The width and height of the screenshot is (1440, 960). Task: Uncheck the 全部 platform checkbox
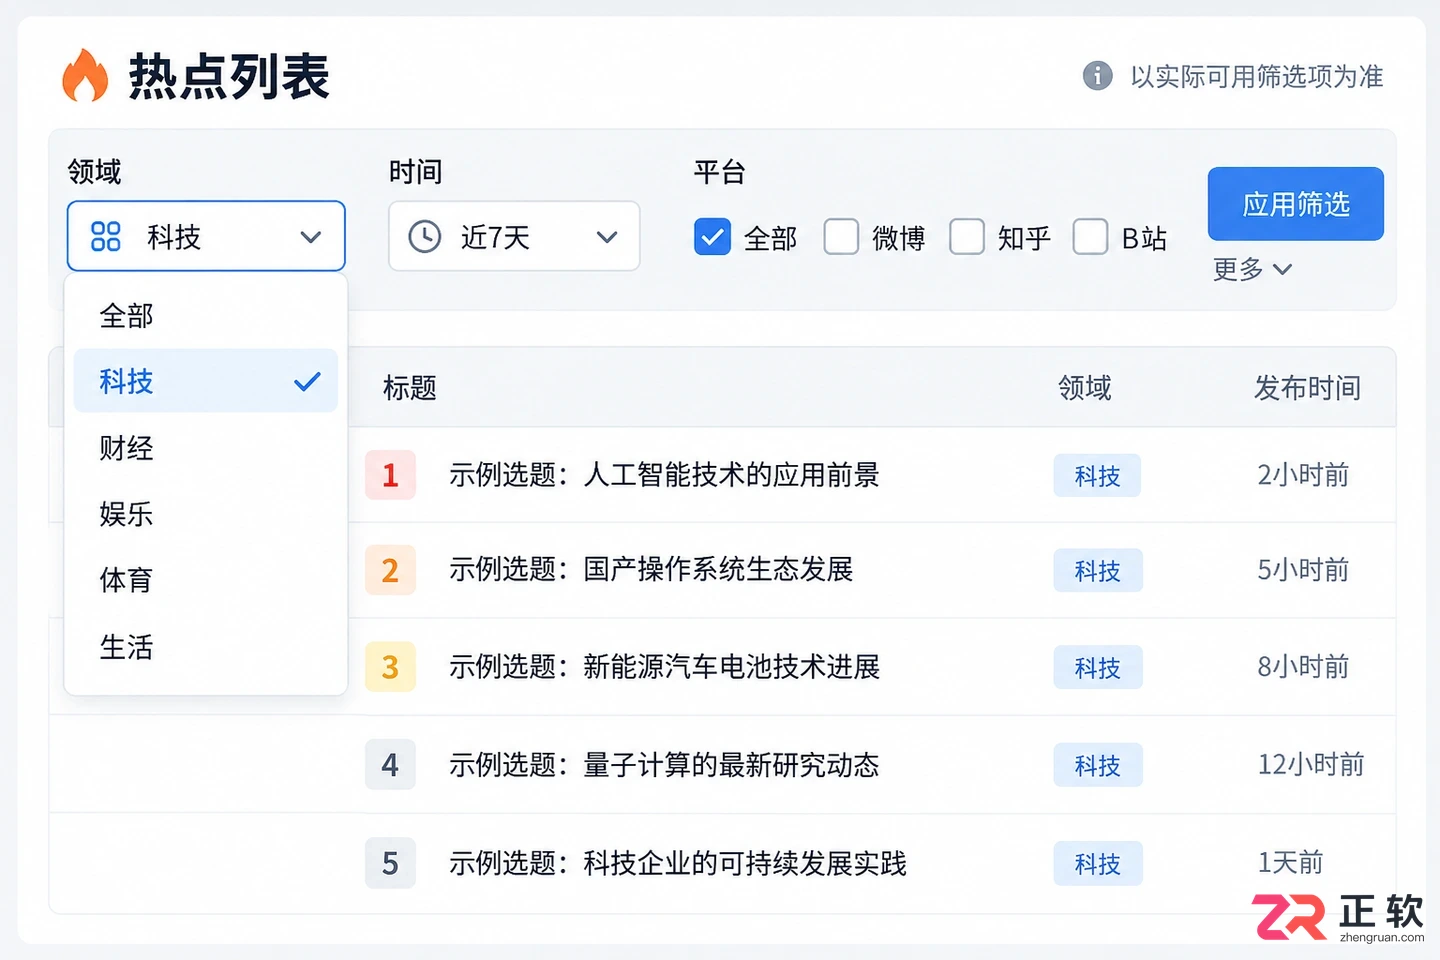point(712,237)
